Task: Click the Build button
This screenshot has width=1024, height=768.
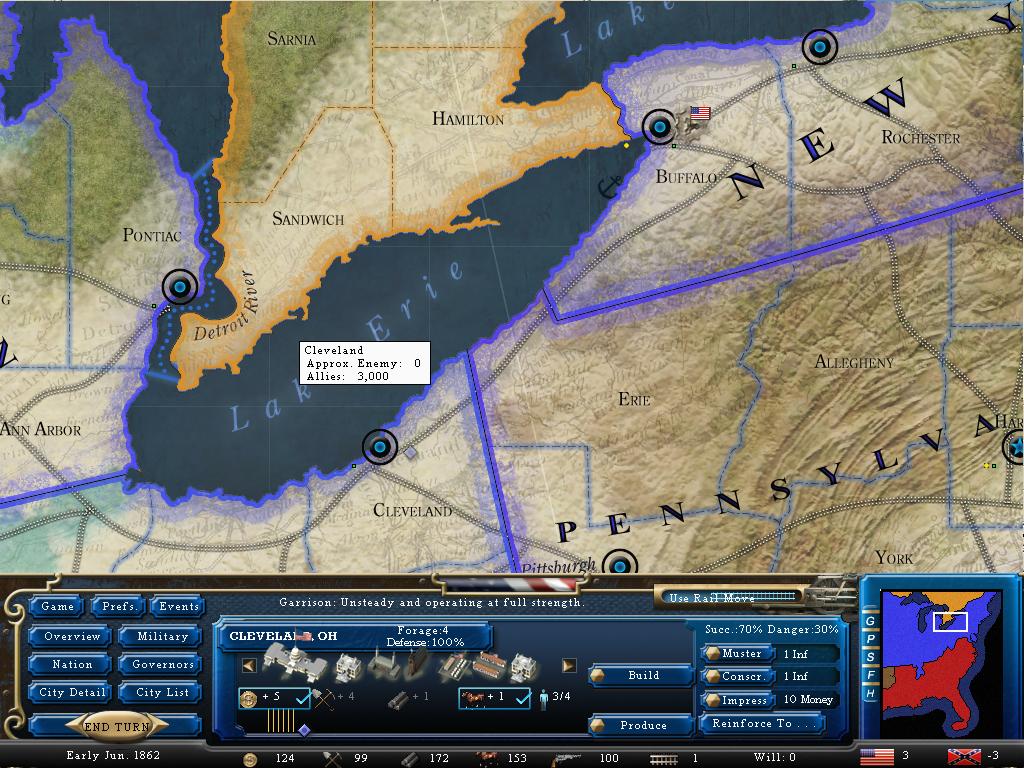Action: point(642,675)
